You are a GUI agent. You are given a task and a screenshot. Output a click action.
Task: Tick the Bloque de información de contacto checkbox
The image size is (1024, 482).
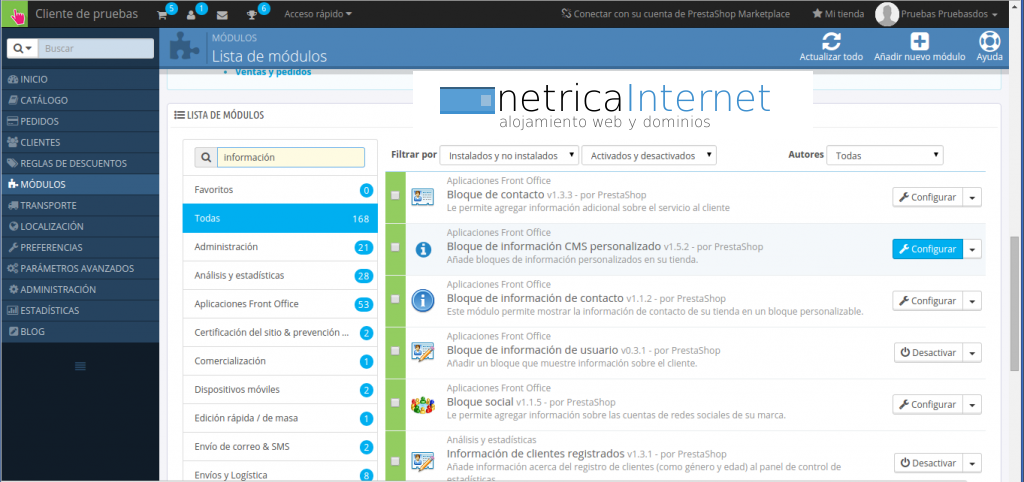coord(395,298)
